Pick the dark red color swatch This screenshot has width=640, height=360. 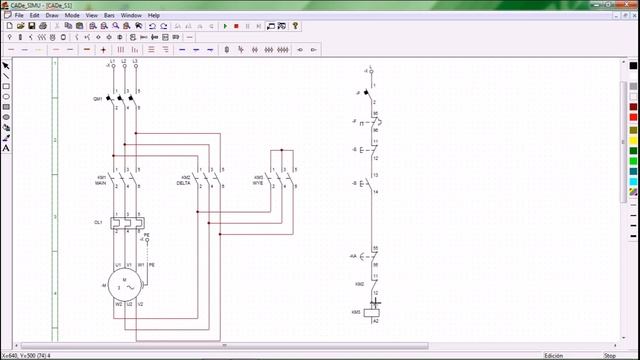pyautogui.click(x=633, y=107)
